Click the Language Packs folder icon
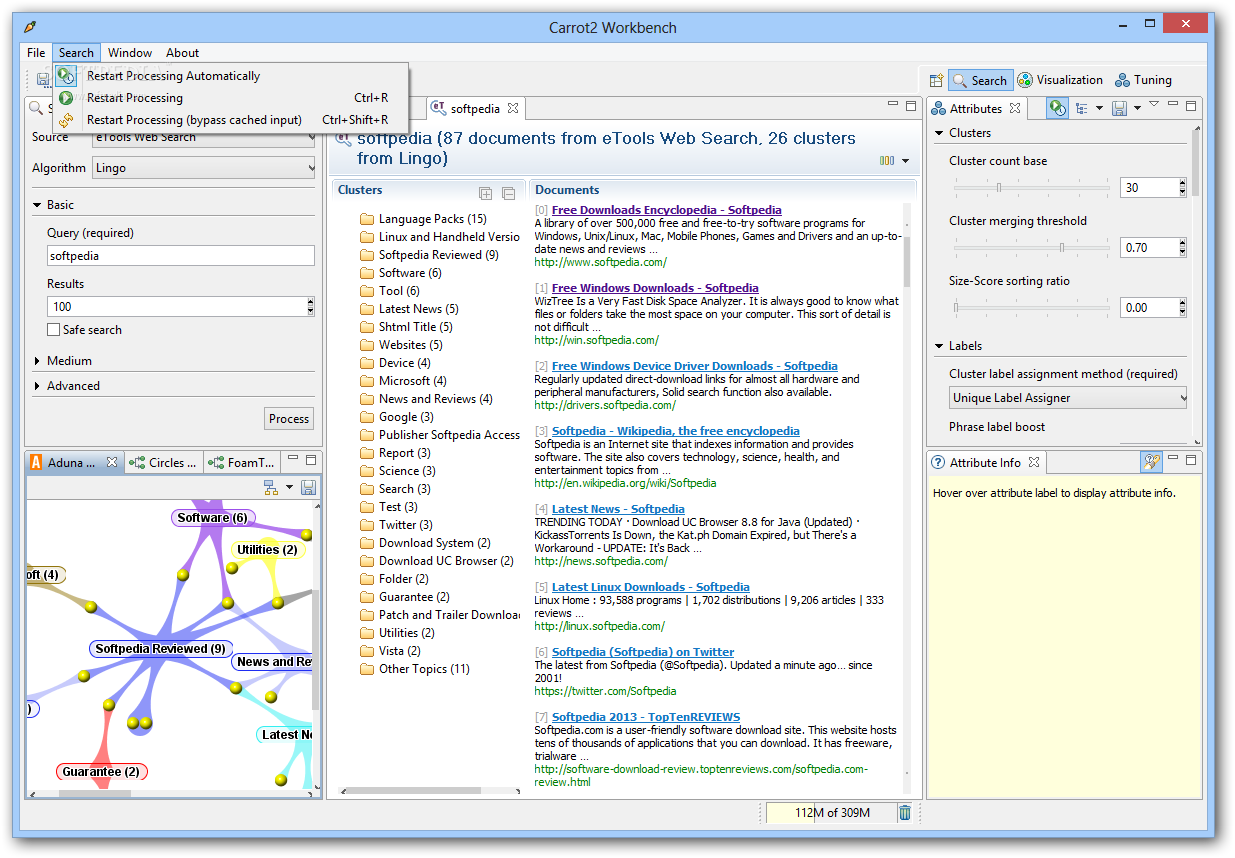This screenshot has width=1235, height=858. tap(367, 219)
